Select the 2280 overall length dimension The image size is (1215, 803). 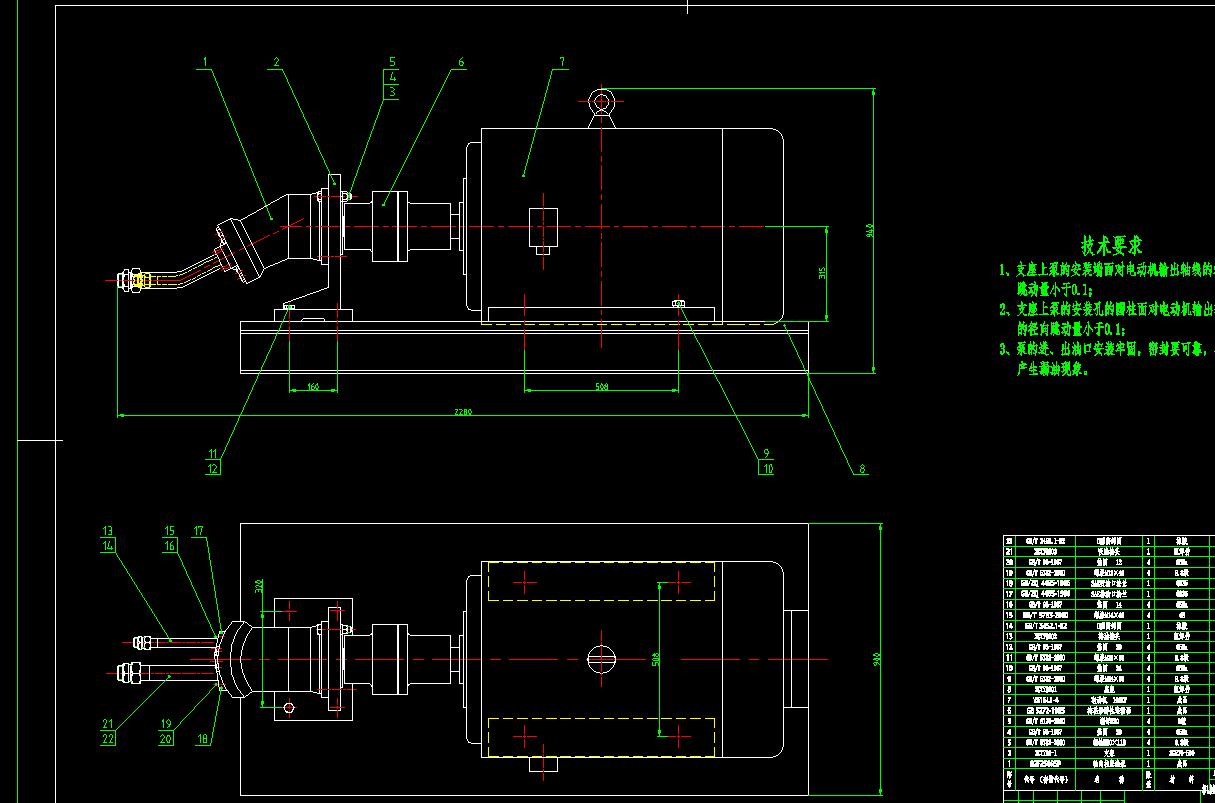pos(463,411)
